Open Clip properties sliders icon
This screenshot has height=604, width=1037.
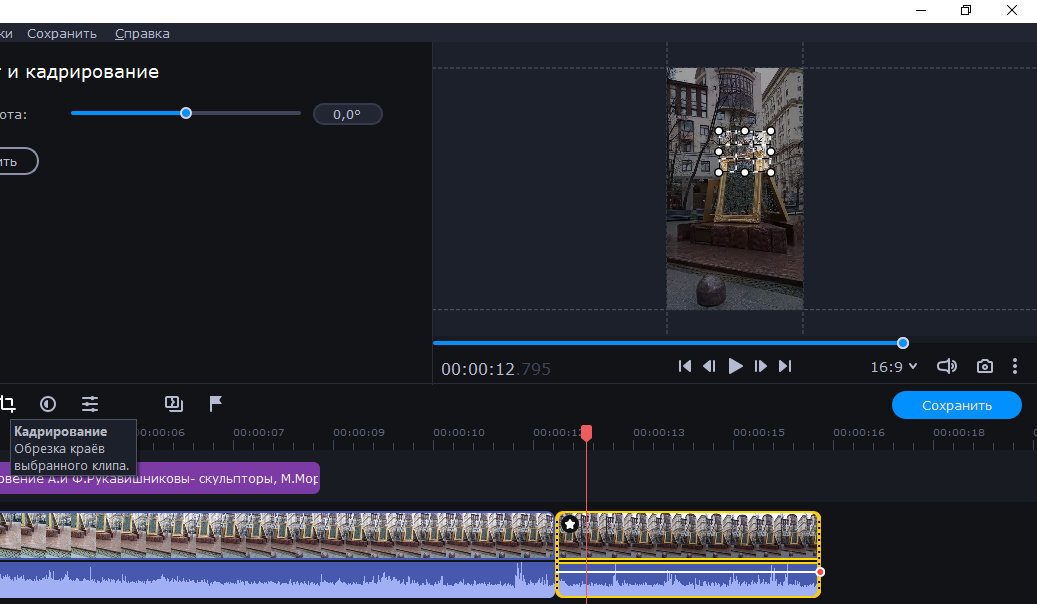pyautogui.click(x=90, y=404)
